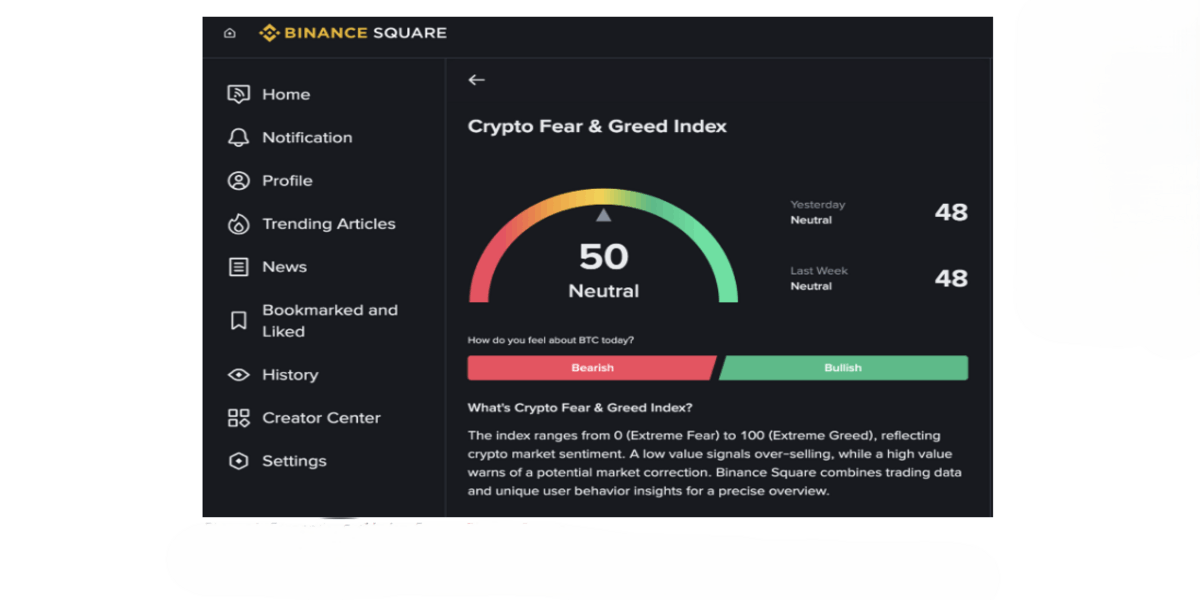Click the Settings hexagon icon
Screen dimensions: 1200x600
click(x=238, y=461)
